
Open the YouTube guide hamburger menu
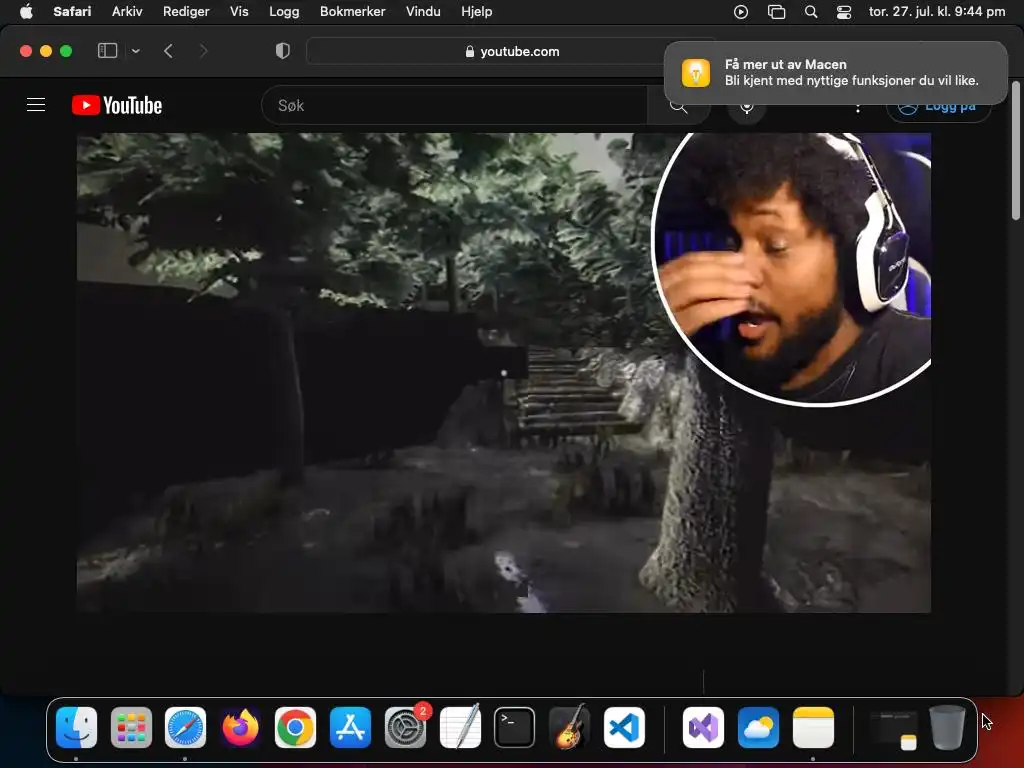pos(36,105)
